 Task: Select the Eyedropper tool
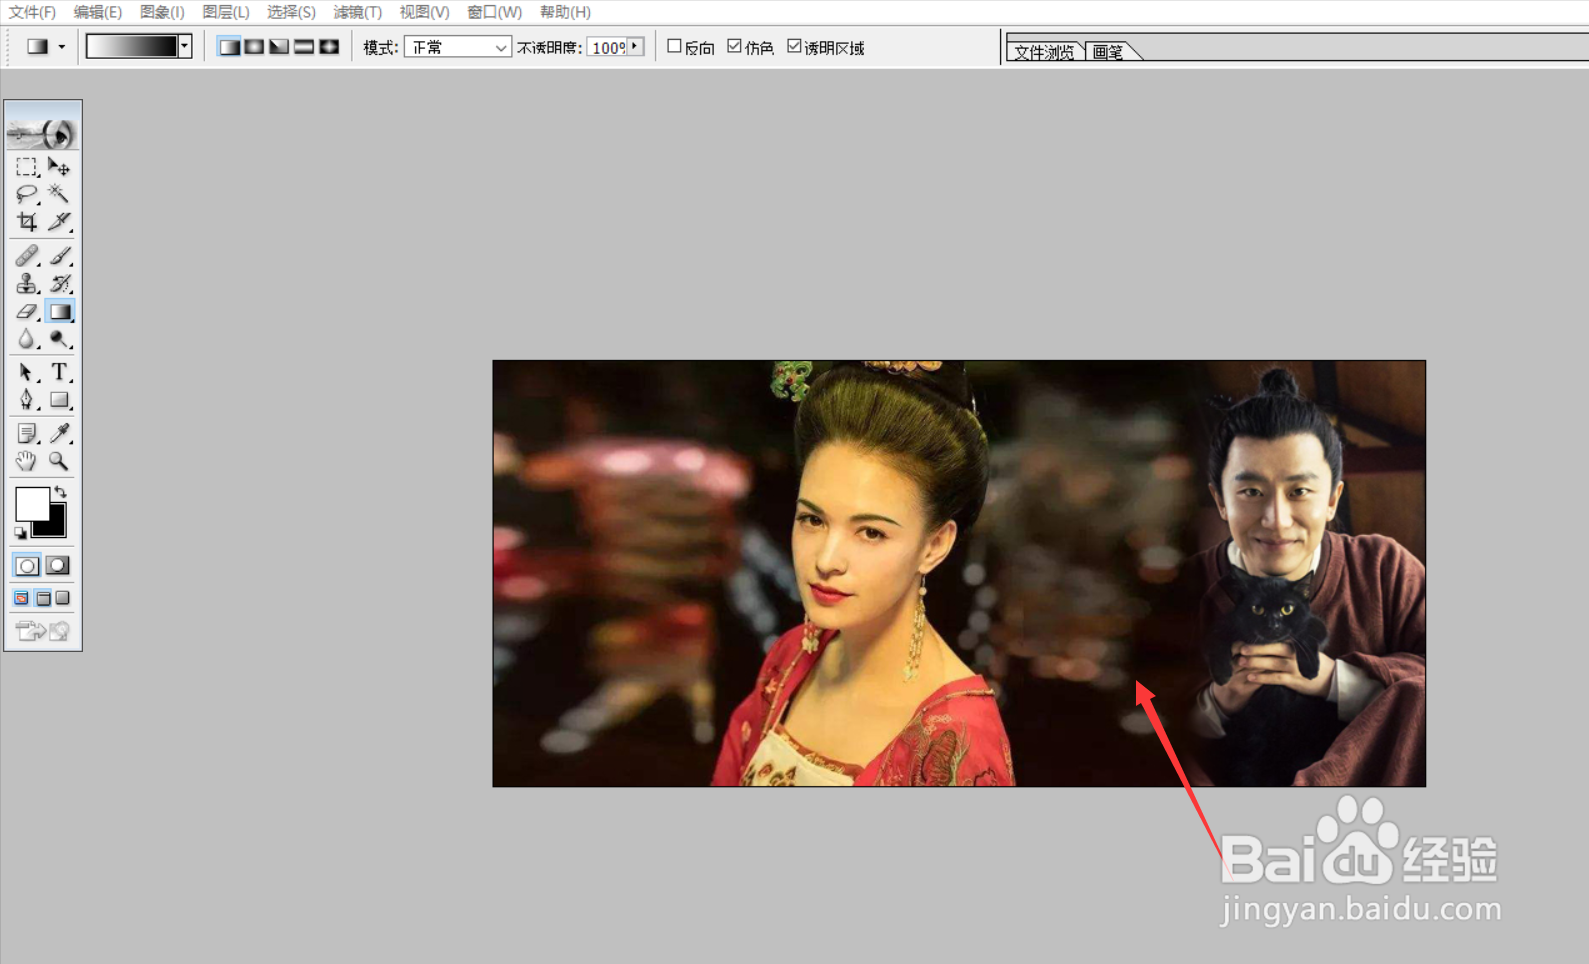point(59,433)
